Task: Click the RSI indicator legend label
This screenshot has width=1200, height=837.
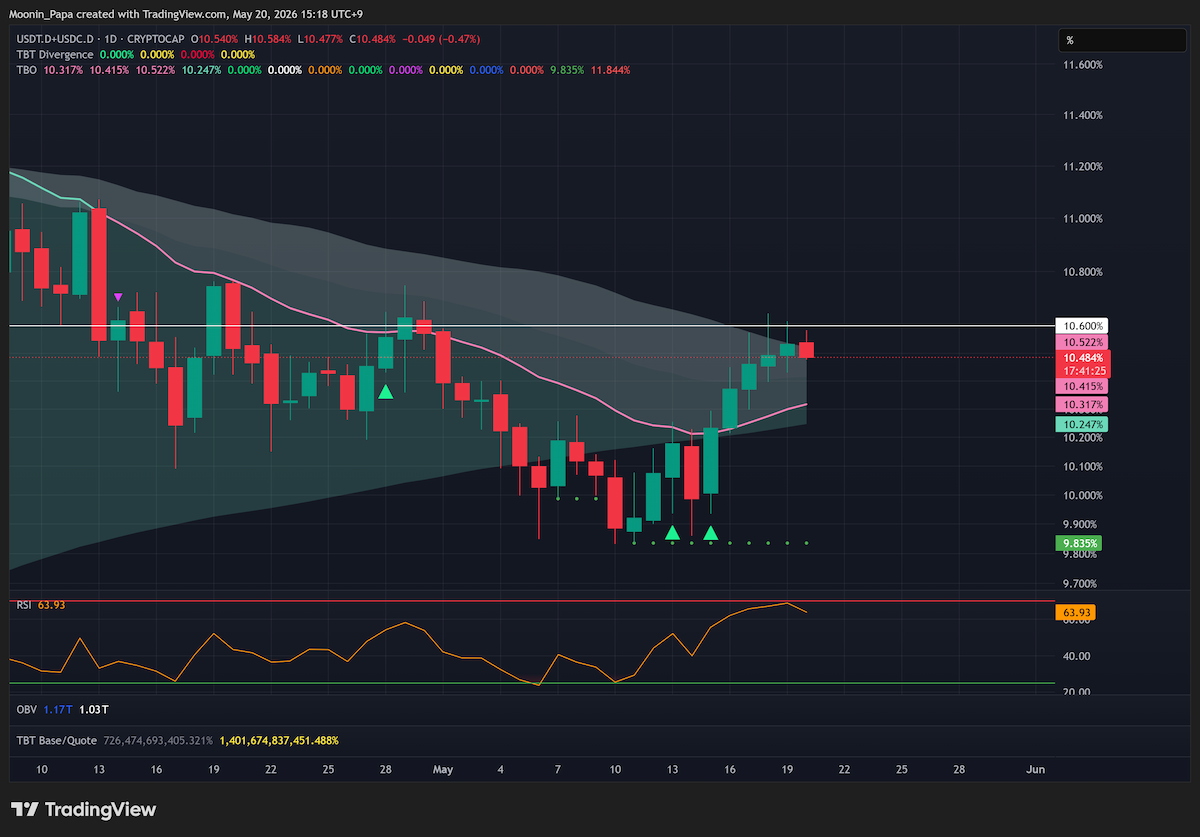Action: tap(23, 604)
